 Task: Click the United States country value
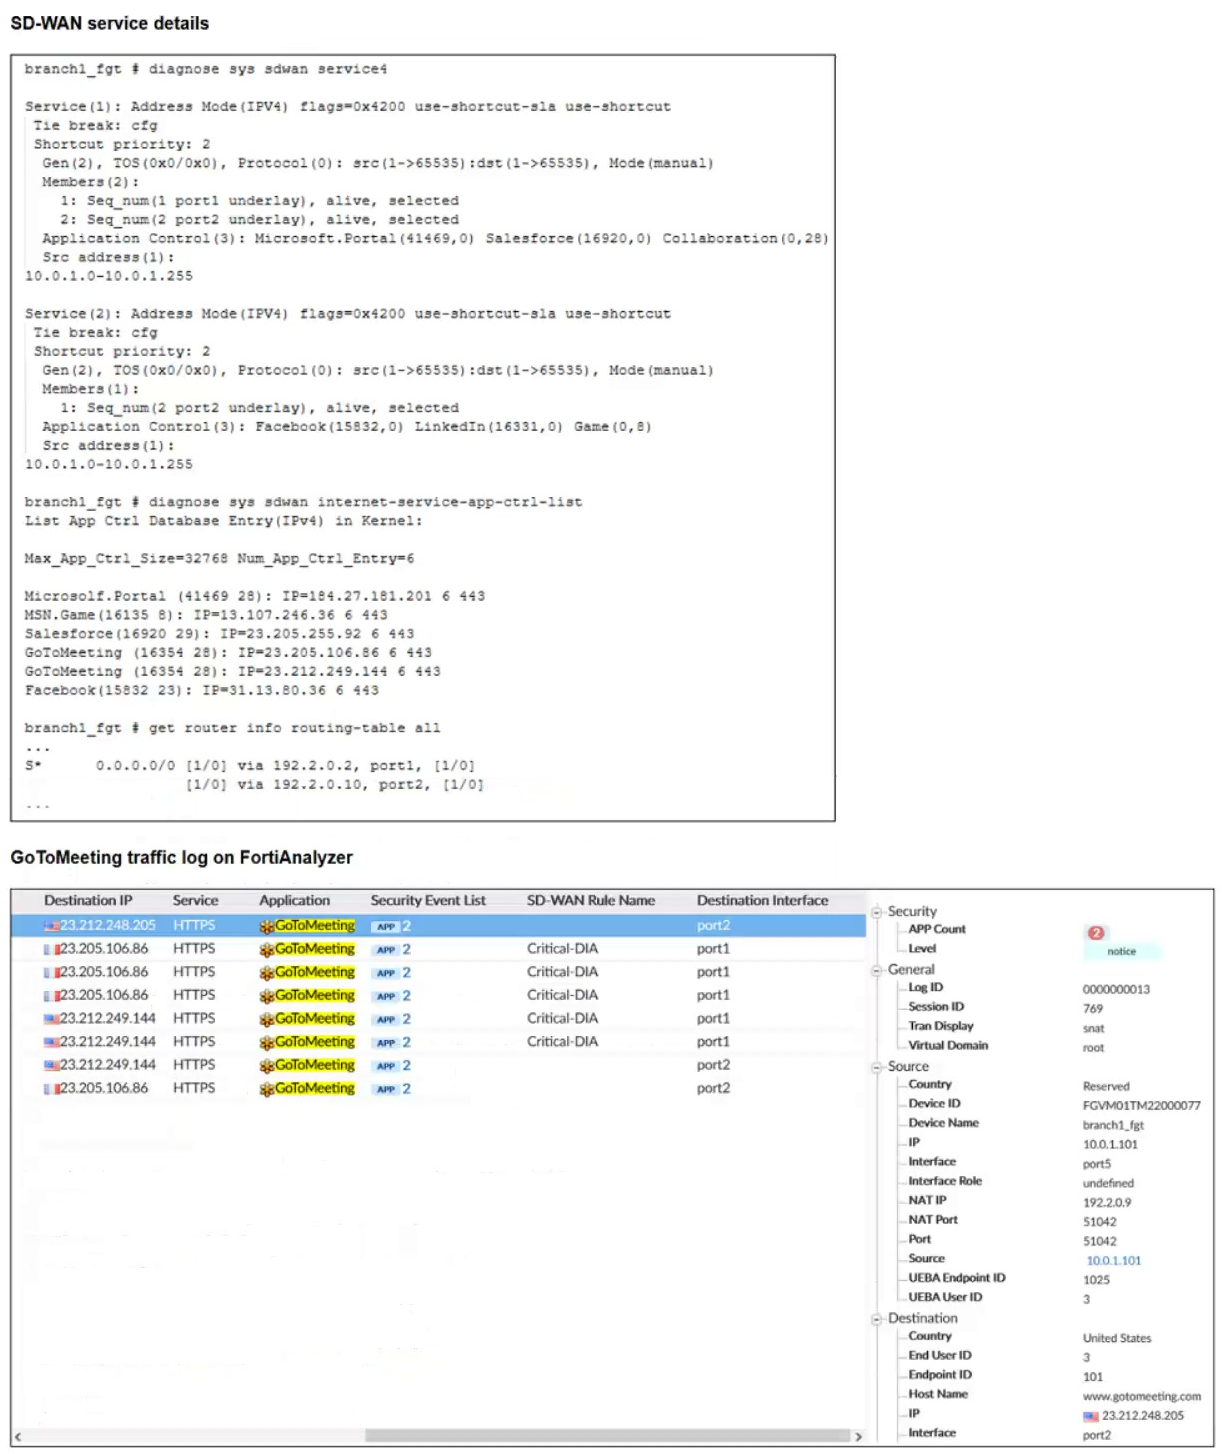(x=1117, y=1338)
